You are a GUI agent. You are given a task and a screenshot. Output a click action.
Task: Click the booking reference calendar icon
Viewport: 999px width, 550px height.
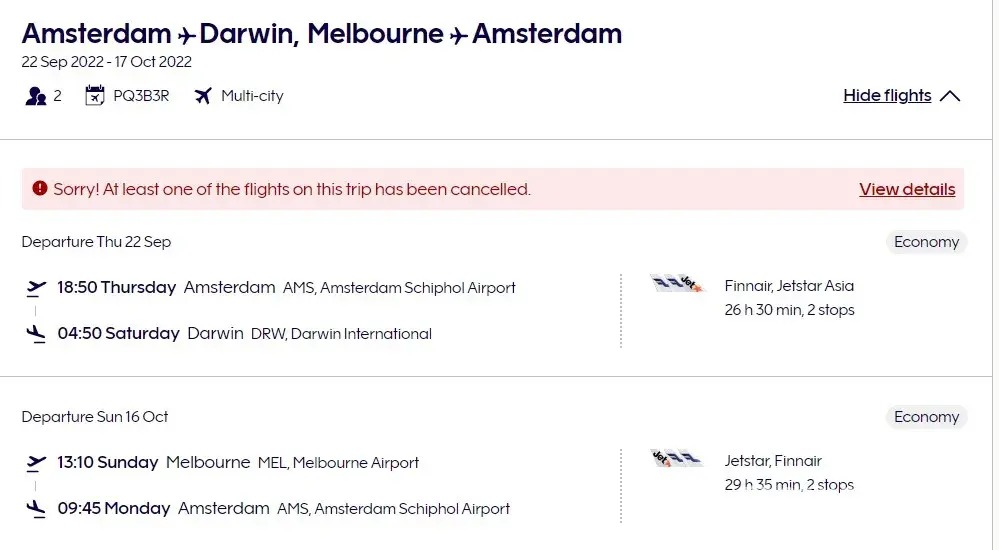[x=95, y=96]
